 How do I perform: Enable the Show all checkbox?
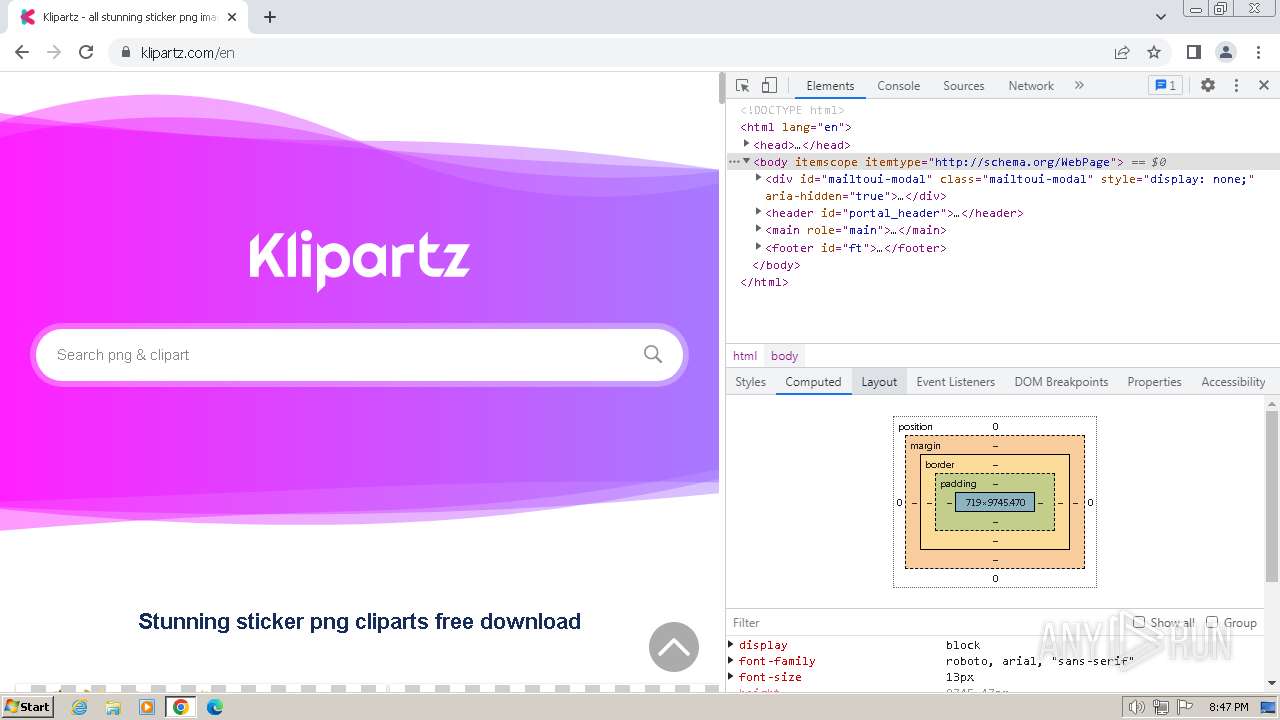[x=1139, y=622]
